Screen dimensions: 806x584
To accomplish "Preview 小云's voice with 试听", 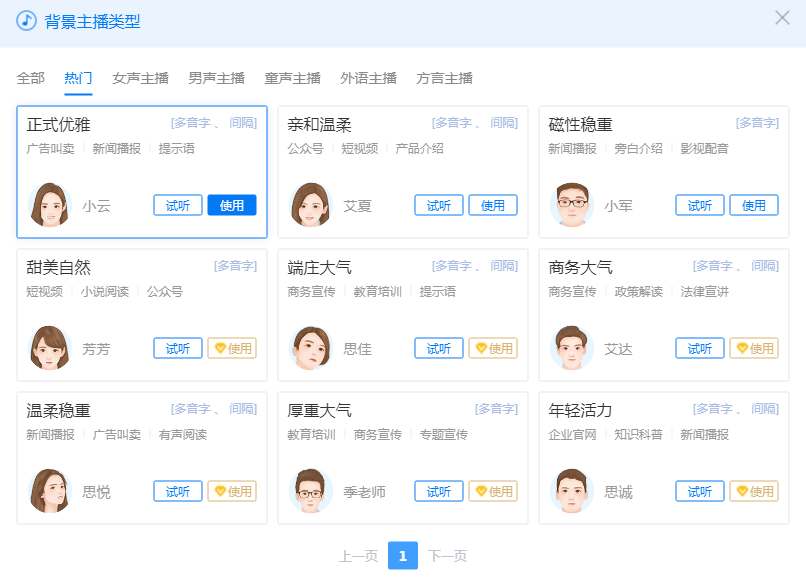I will 178,206.
